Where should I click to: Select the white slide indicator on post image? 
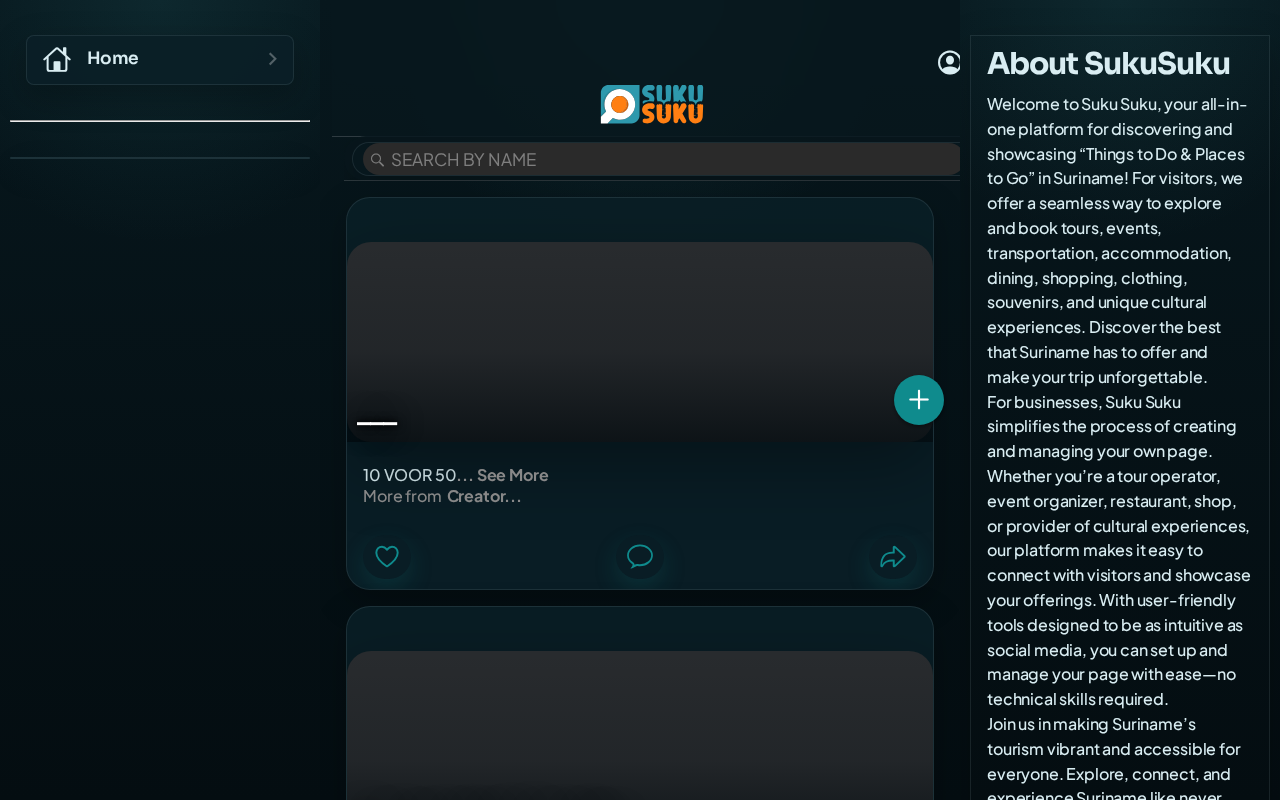377,424
